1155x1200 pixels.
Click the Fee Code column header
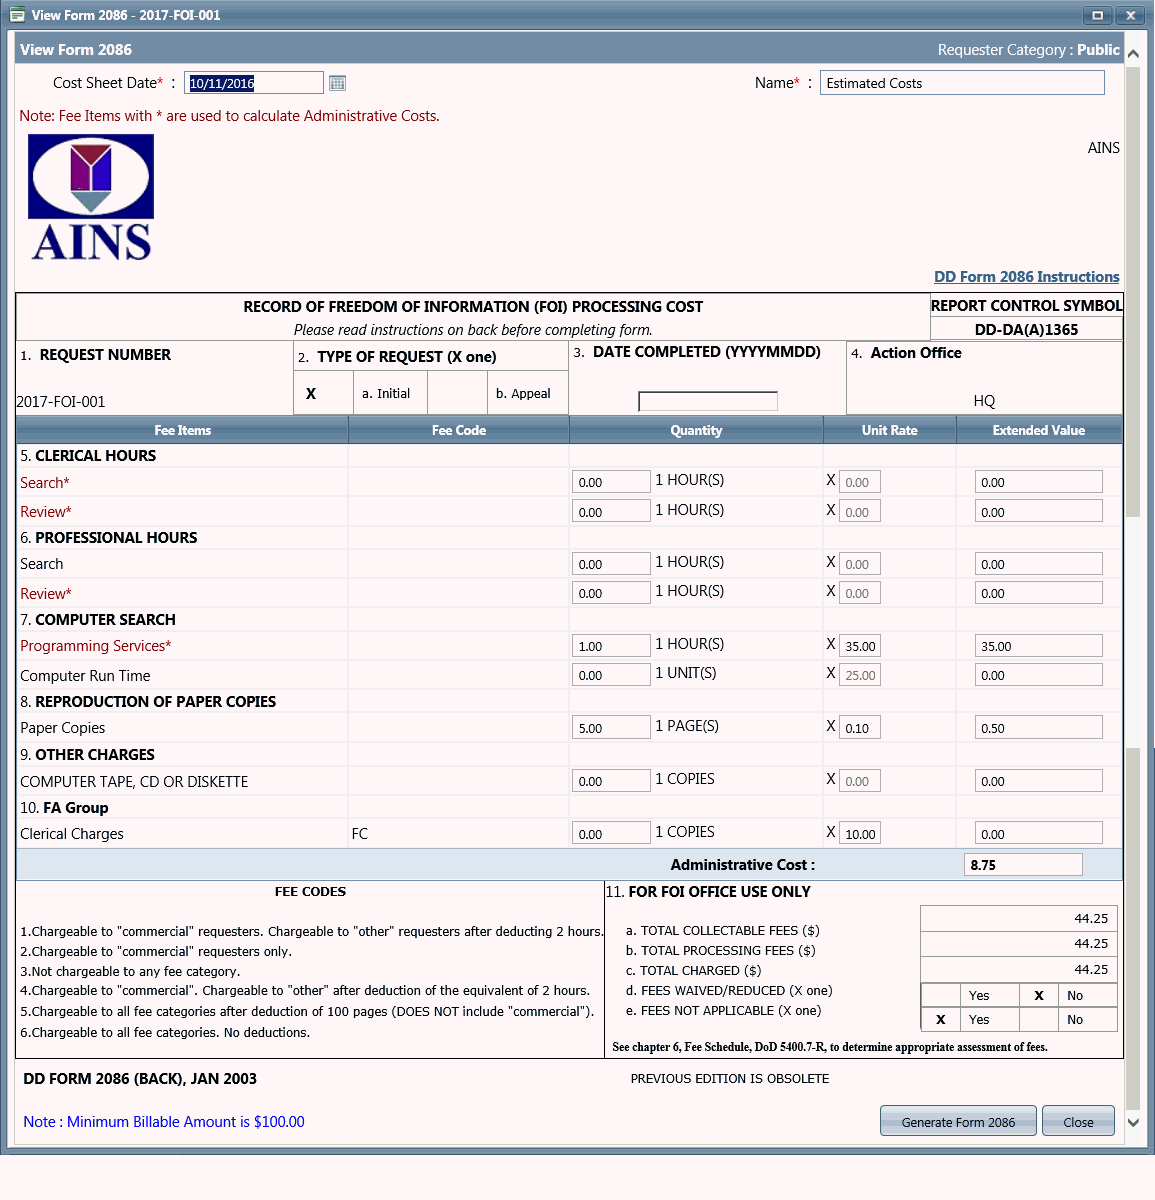coord(459,430)
